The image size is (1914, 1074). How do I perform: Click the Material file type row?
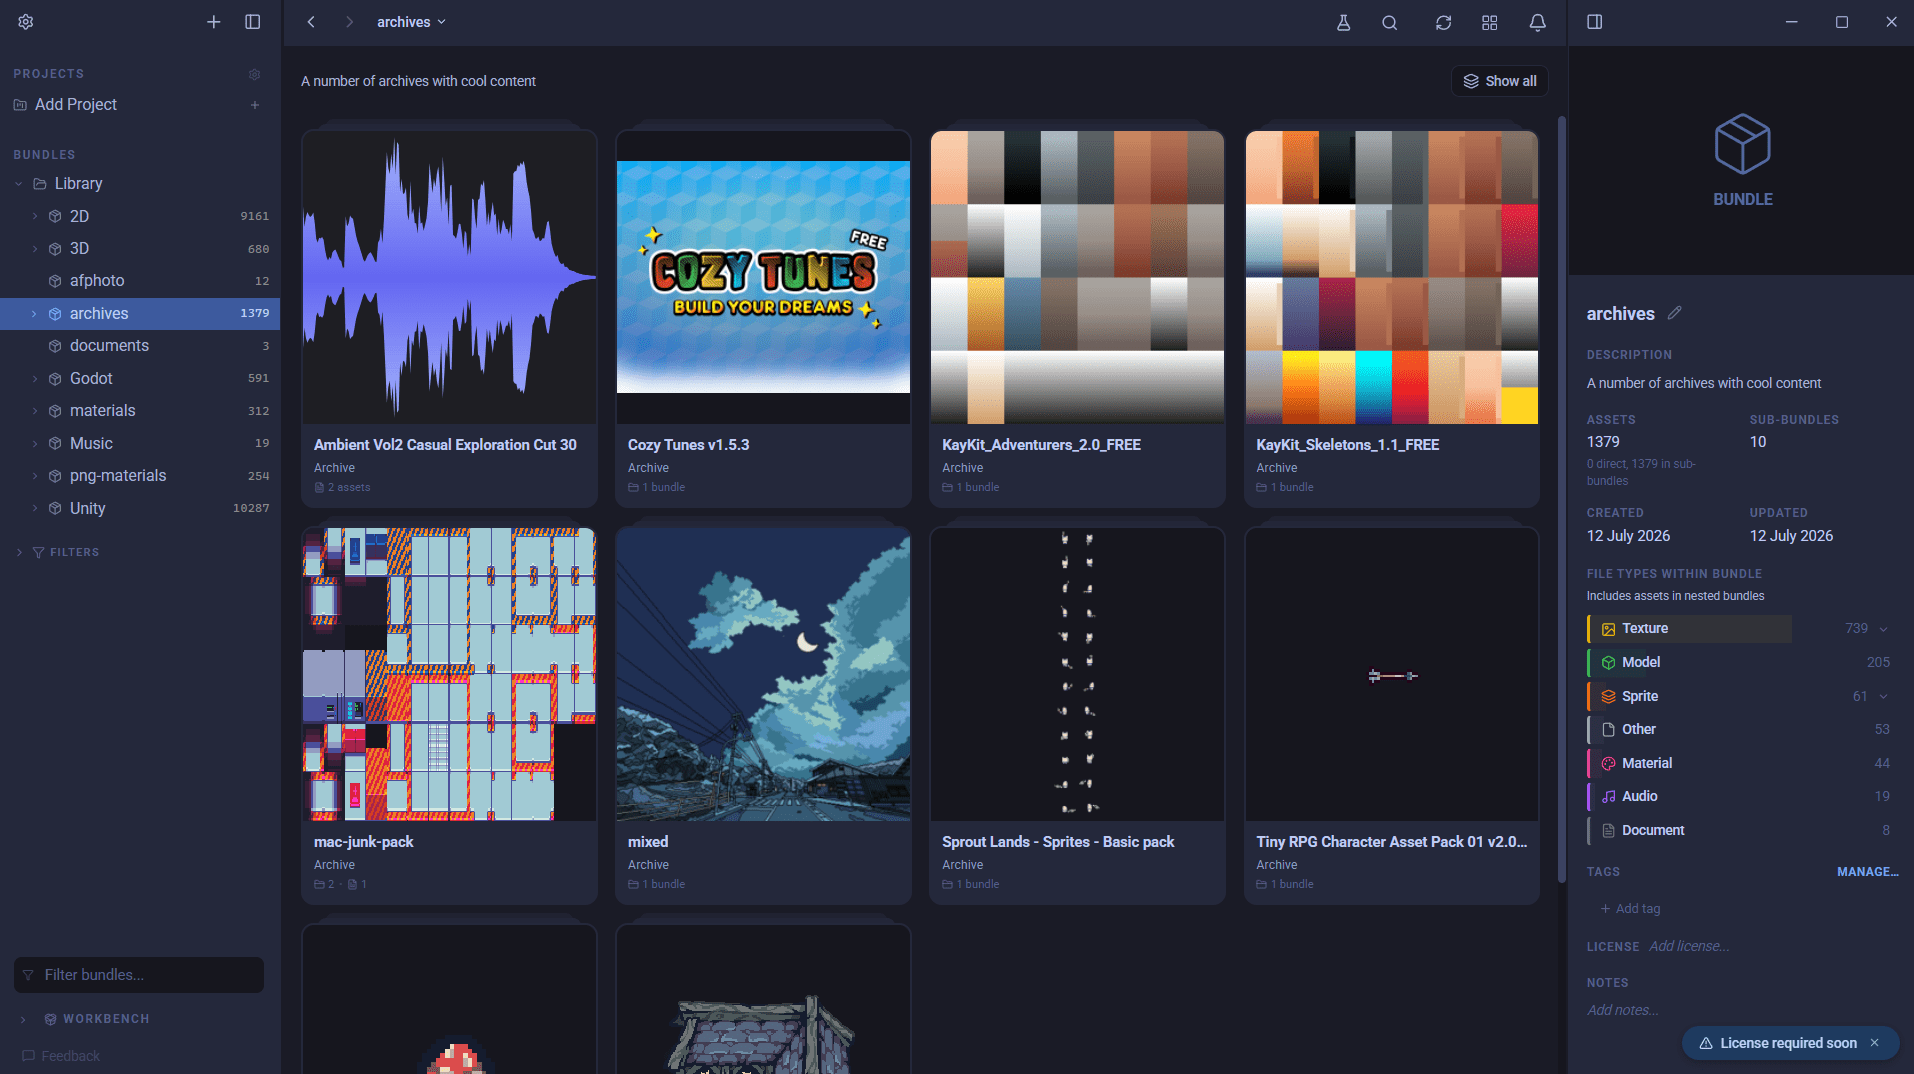click(x=1742, y=763)
